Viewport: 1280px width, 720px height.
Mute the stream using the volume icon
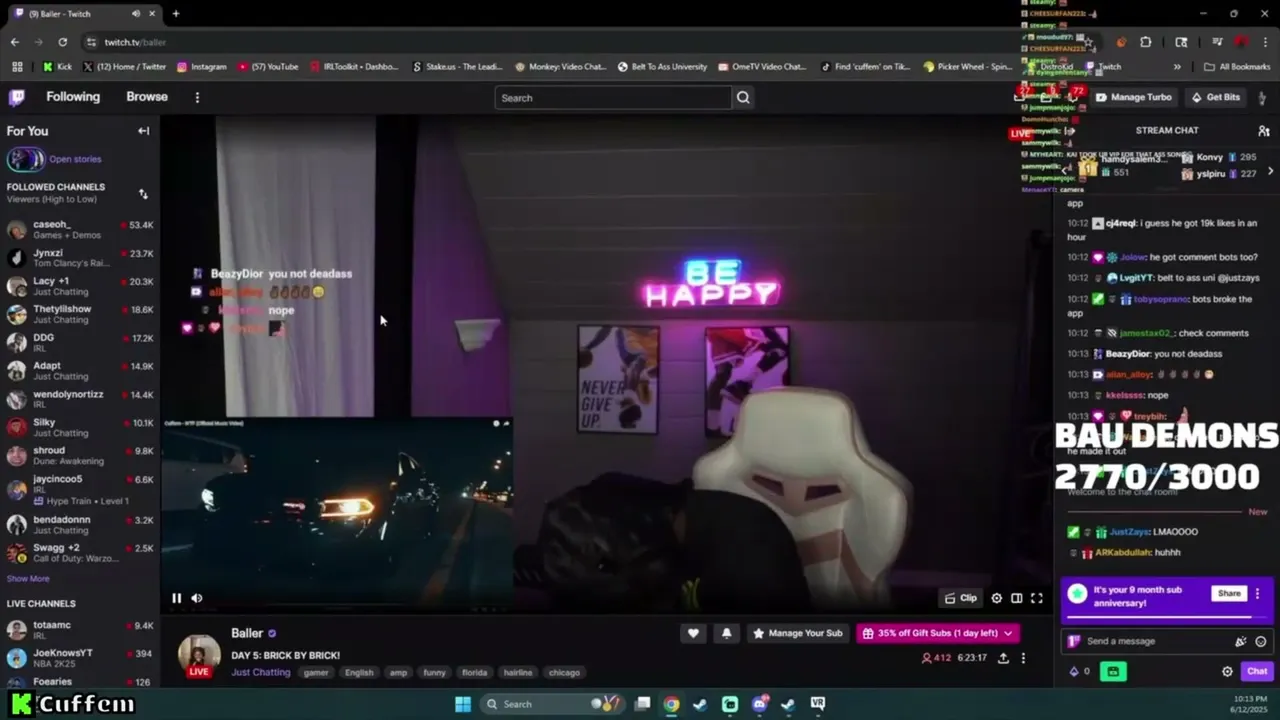pyautogui.click(x=197, y=598)
